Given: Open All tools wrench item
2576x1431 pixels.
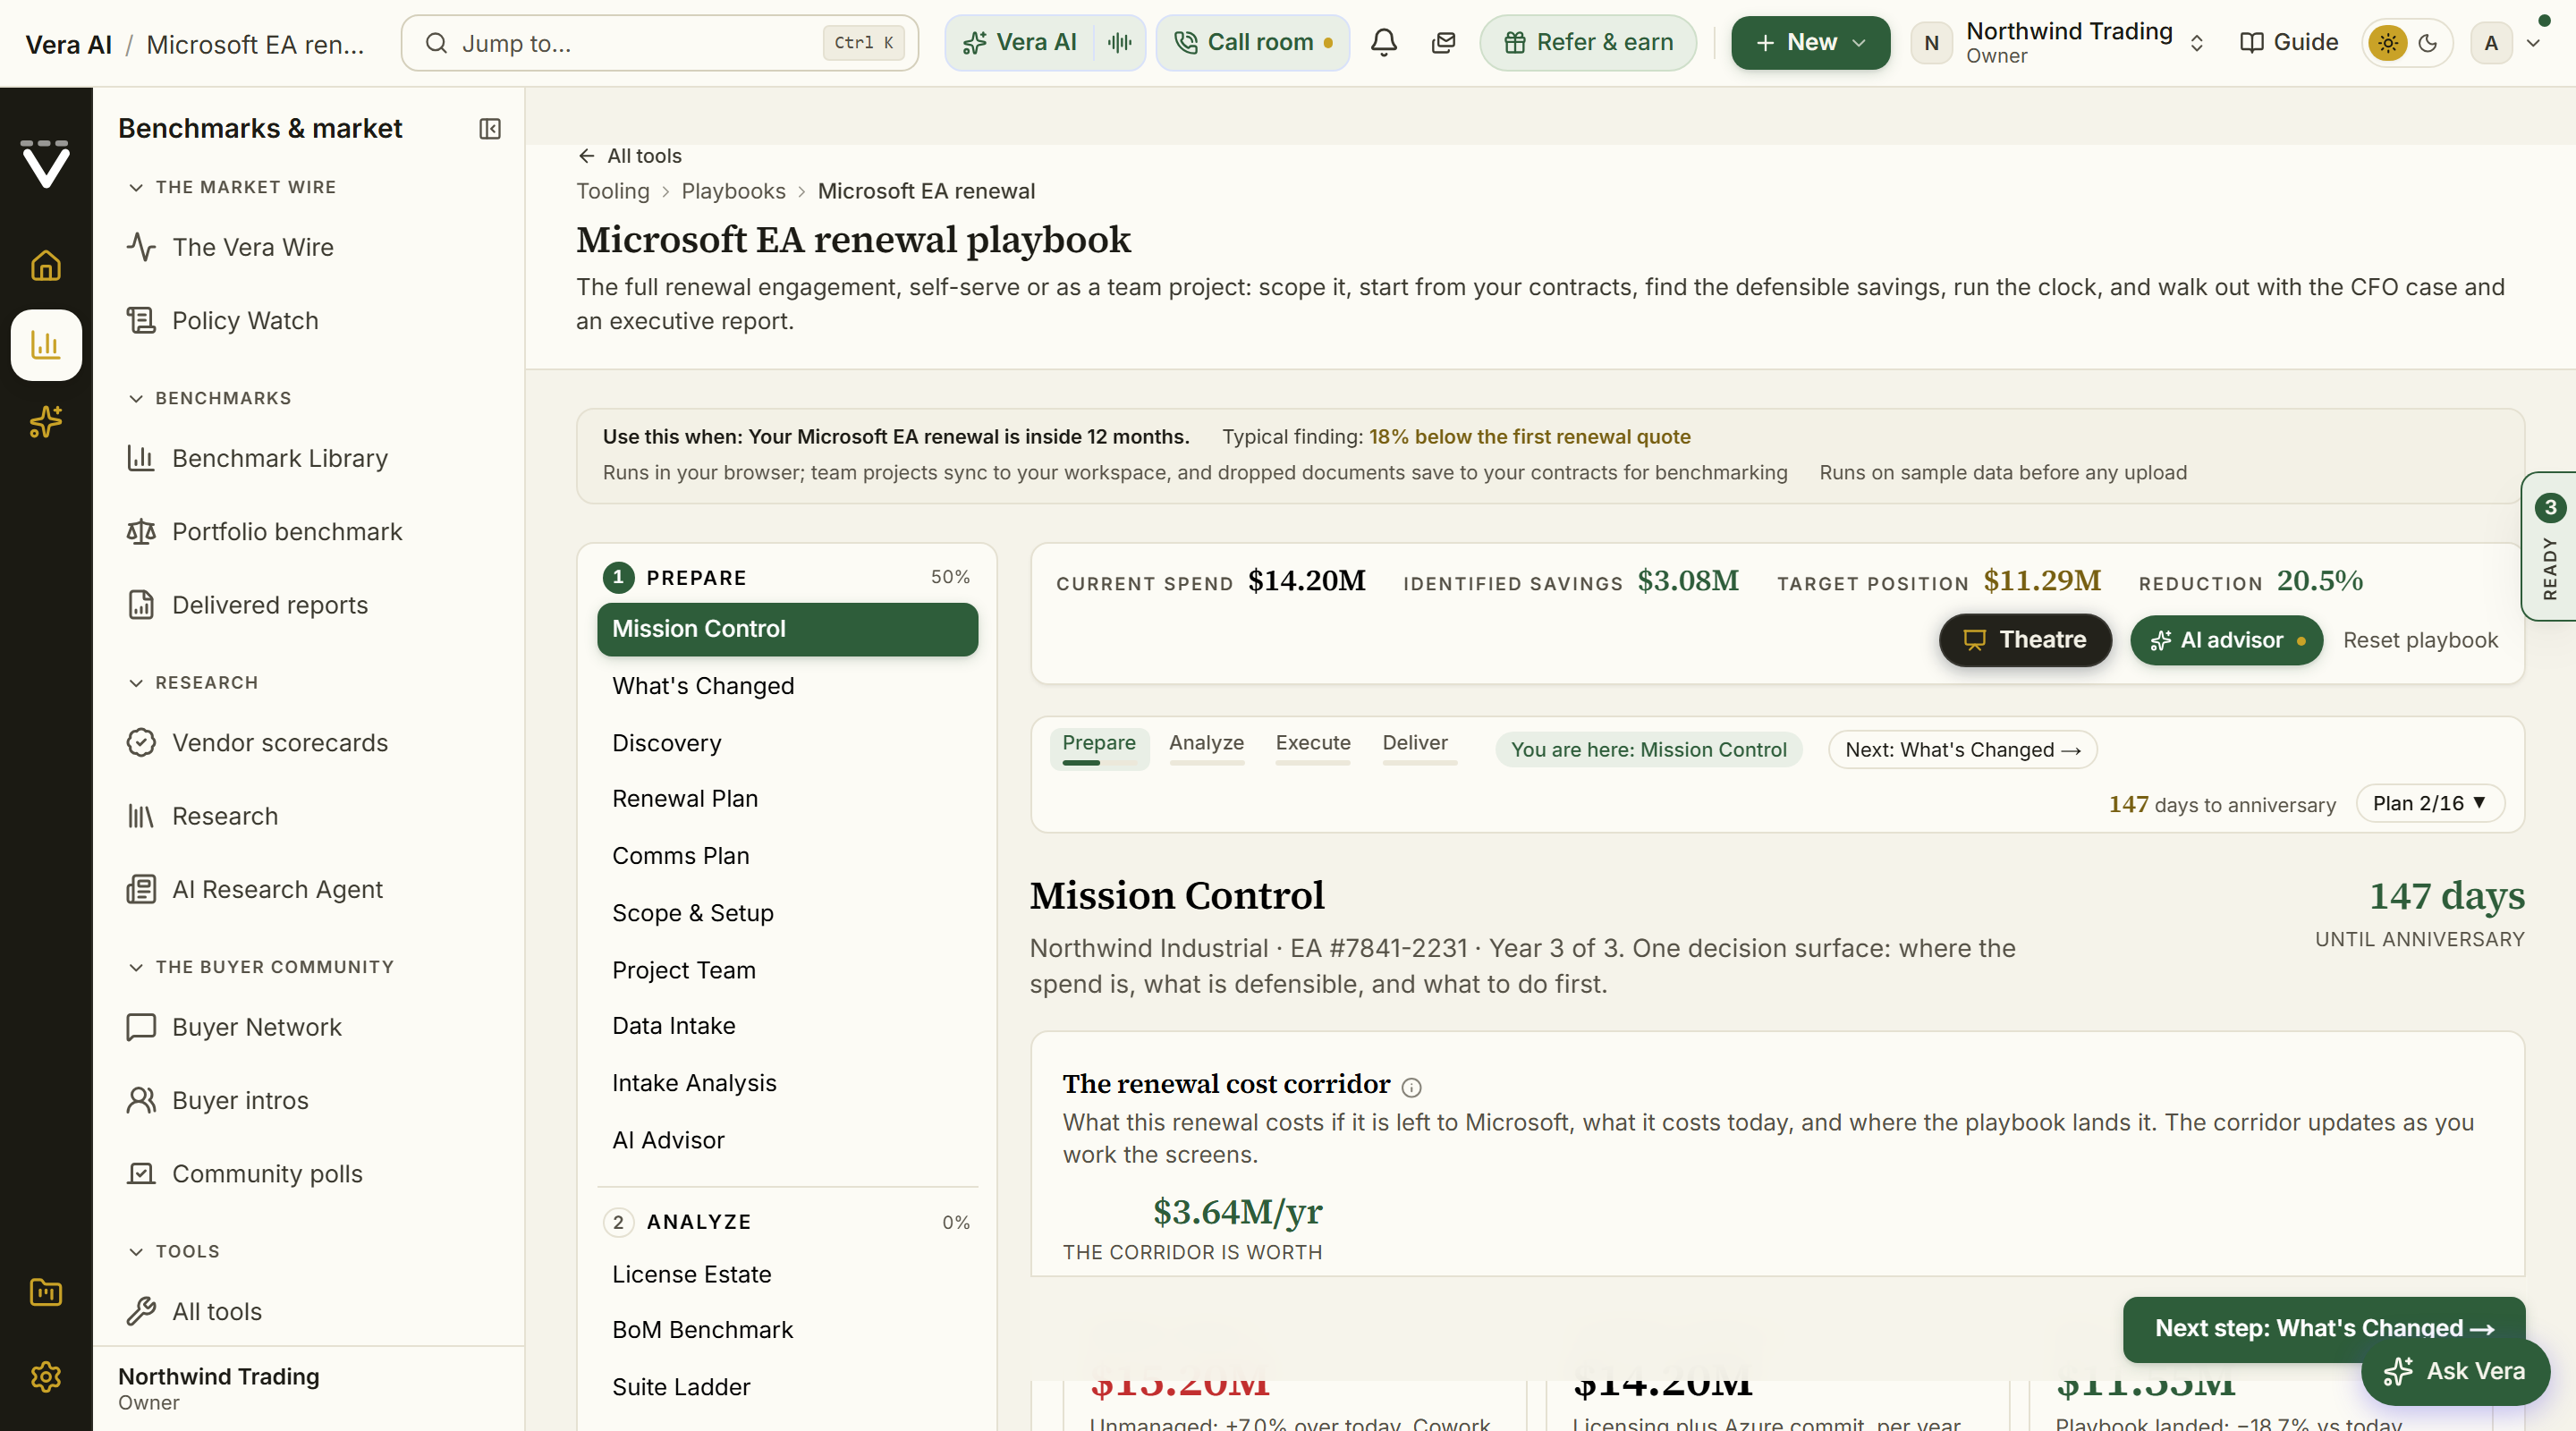Looking at the screenshot, I should click(309, 1311).
